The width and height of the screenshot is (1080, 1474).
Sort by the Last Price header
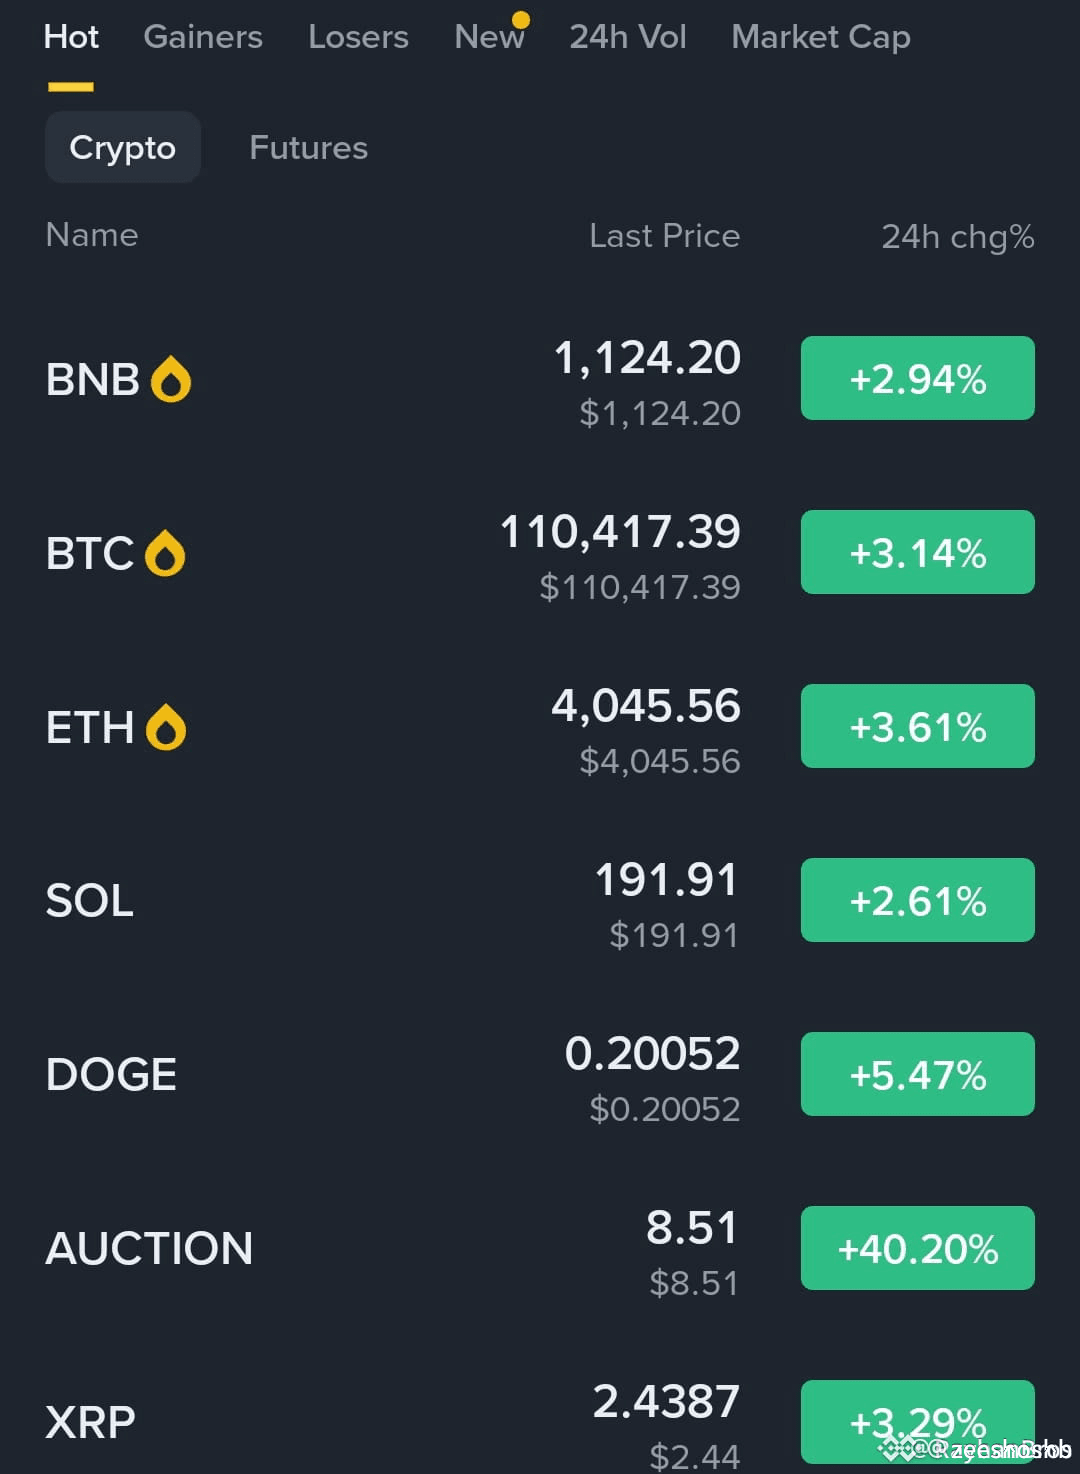(x=665, y=236)
